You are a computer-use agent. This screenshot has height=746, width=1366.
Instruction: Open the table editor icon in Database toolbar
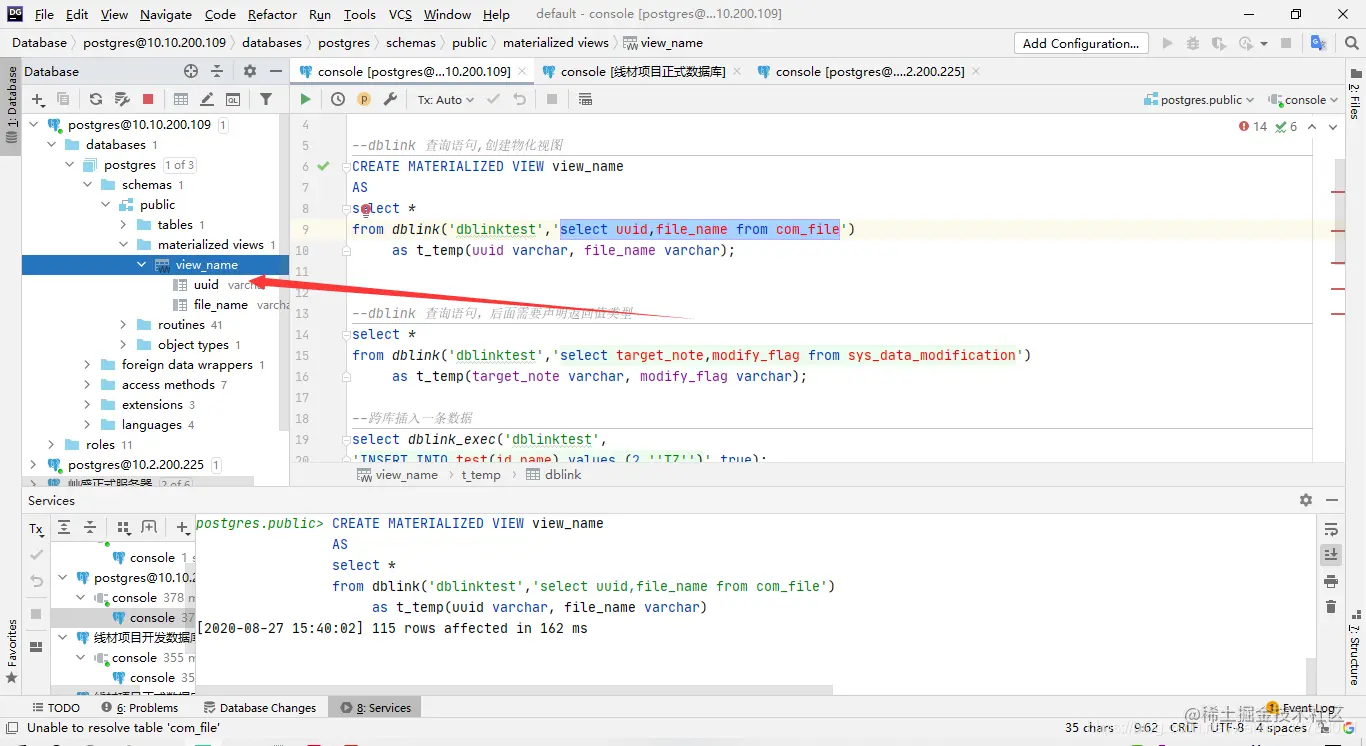pos(181,99)
